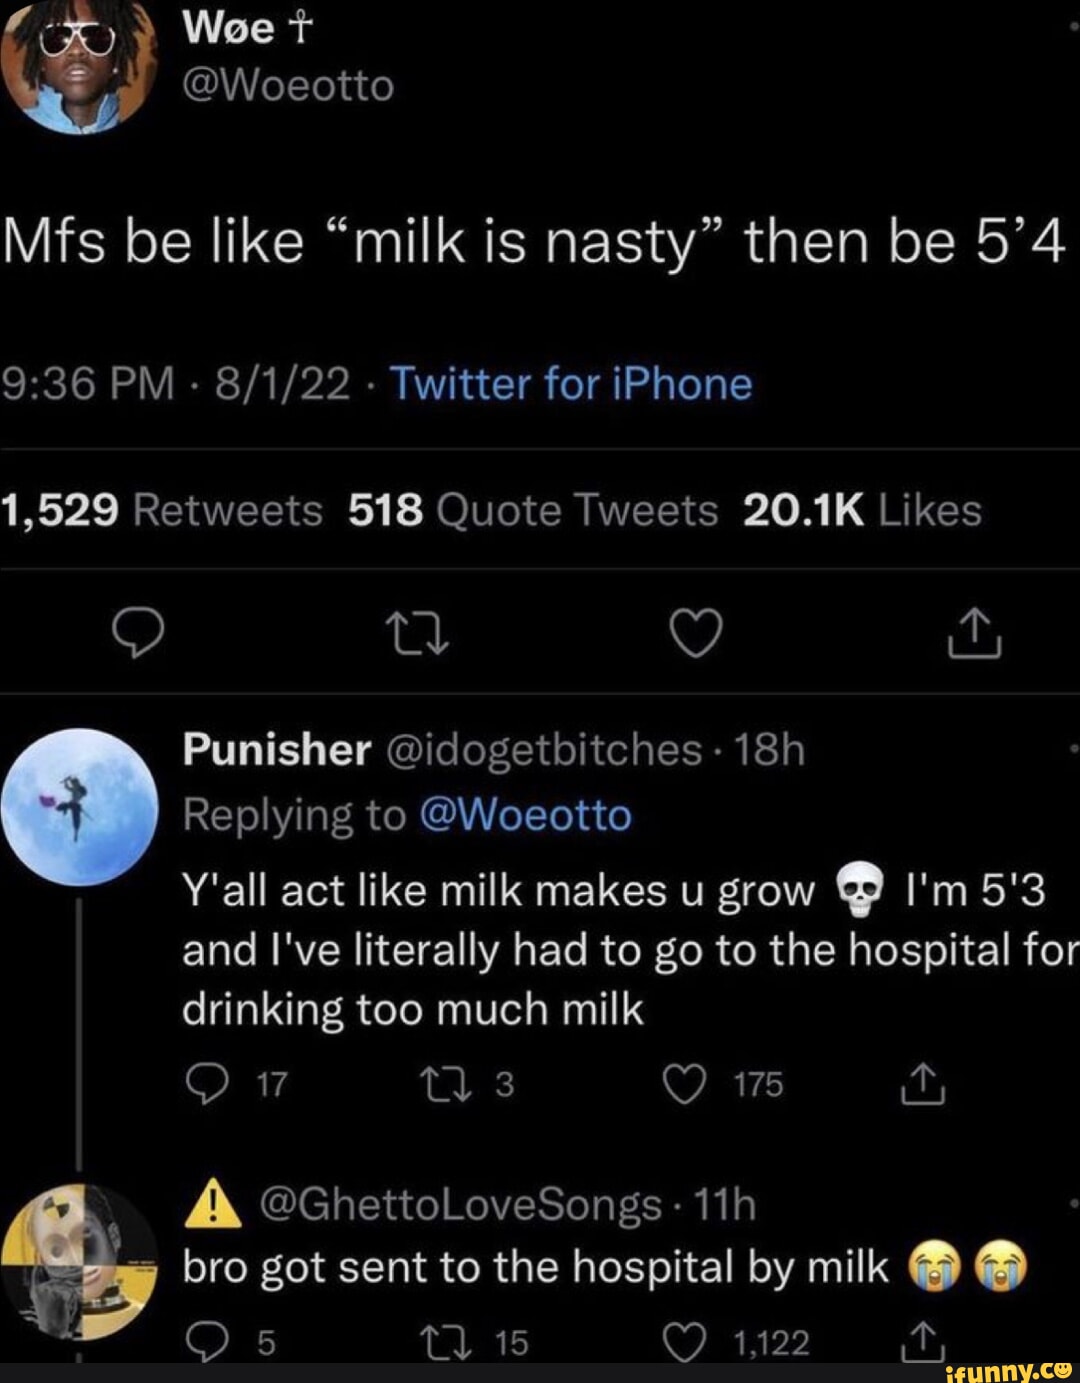
Task: Click the 20.1K Likes count
Action: (860, 510)
